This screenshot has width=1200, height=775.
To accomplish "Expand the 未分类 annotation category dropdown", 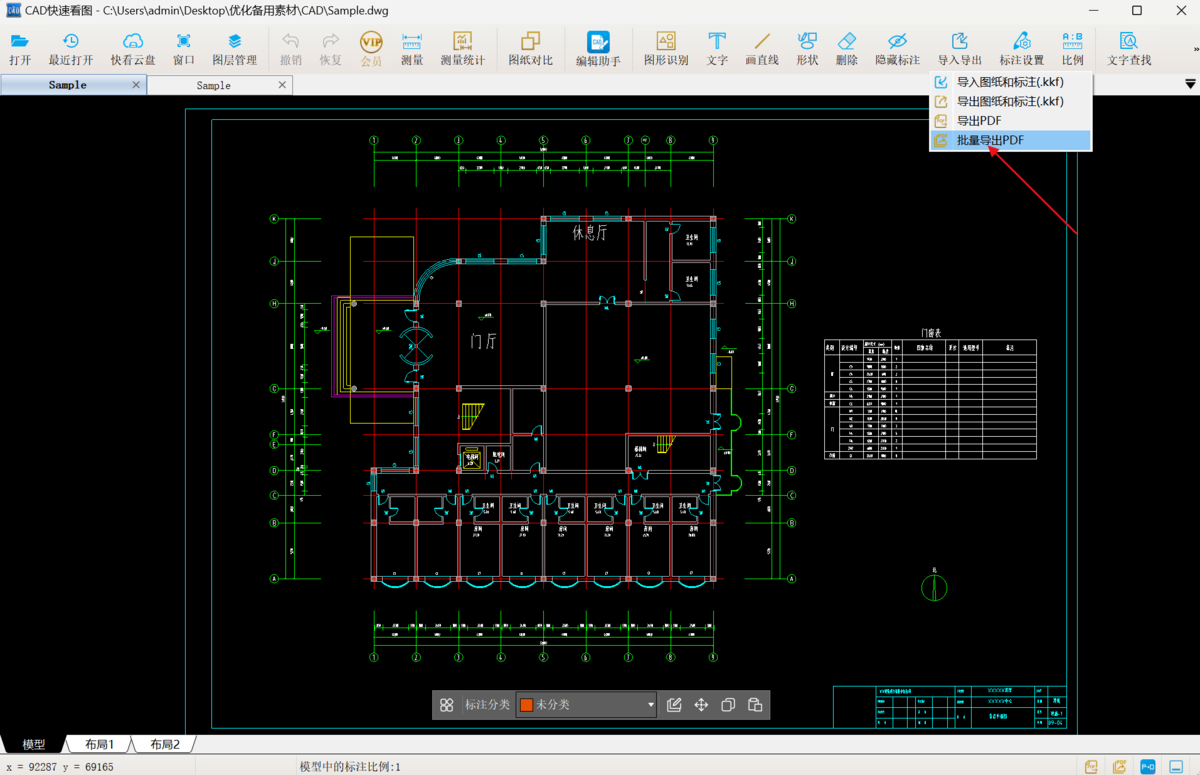I will click(650, 705).
